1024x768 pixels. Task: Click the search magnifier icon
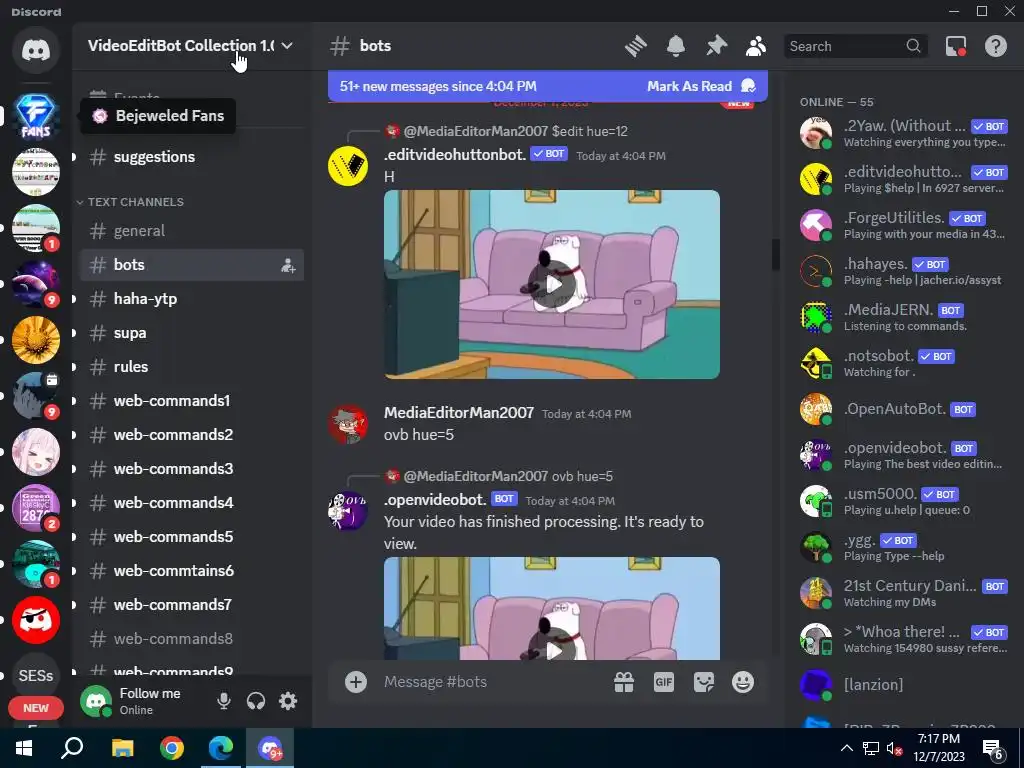pyautogui.click(x=913, y=46)
